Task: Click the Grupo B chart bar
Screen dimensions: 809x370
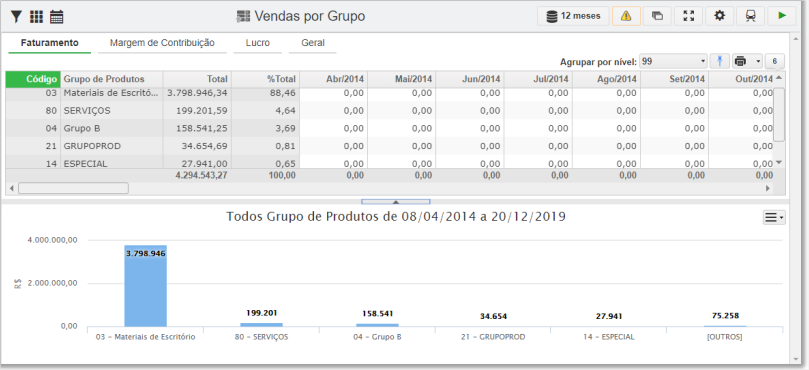Action: (377, 325)
